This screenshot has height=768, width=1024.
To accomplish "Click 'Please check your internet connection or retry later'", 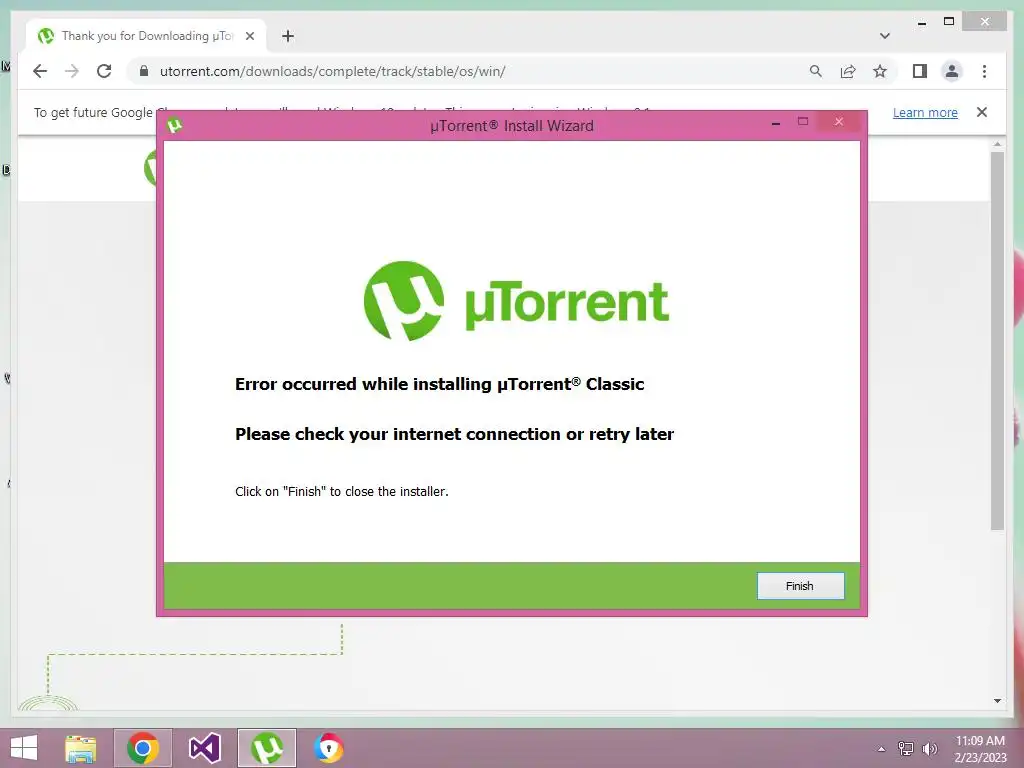I will (x=455, y=434).
